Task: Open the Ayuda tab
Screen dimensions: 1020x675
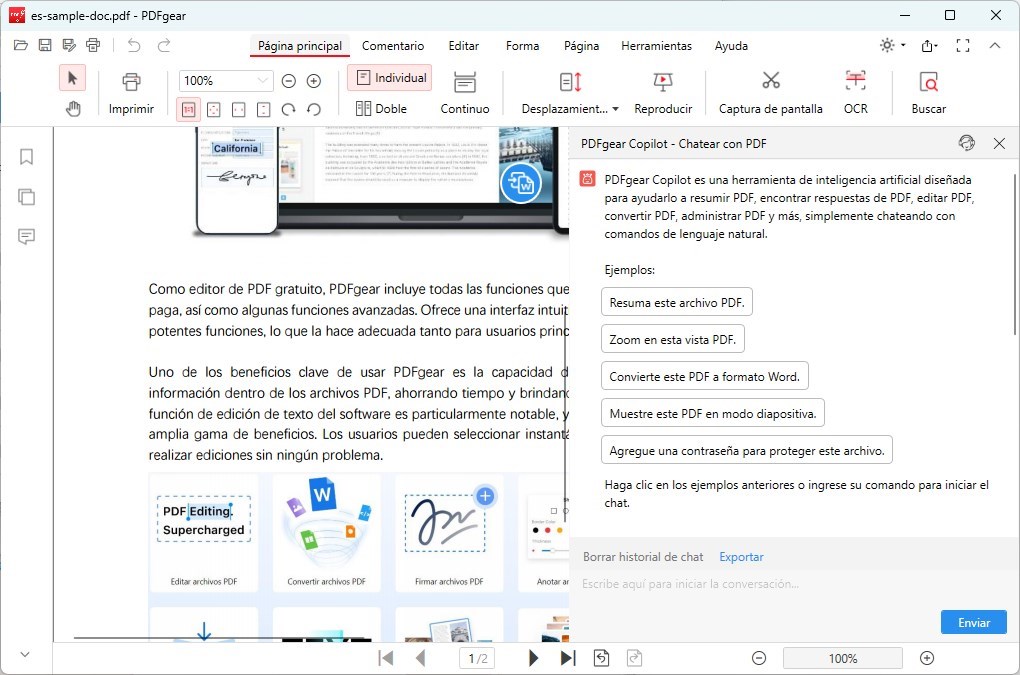Action: (731, 46)
